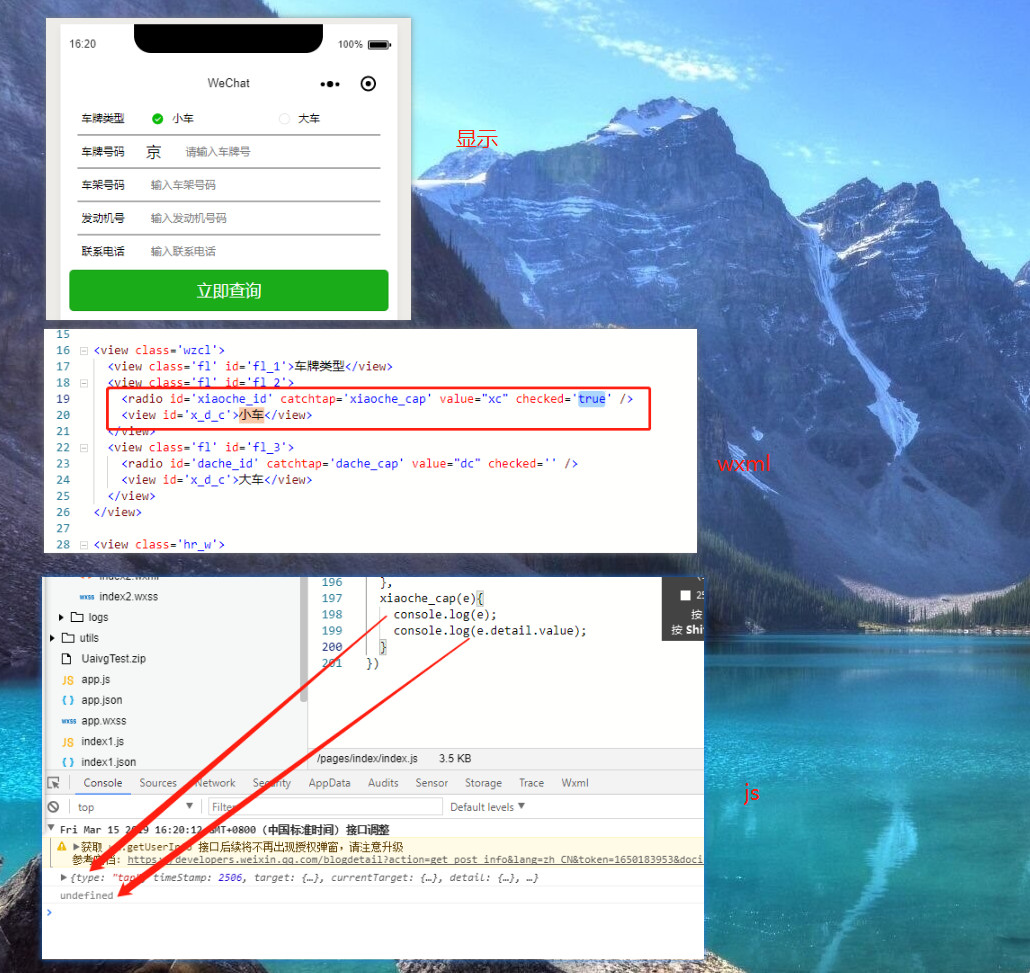Open the top context dropdown in console

coord(135,807)
